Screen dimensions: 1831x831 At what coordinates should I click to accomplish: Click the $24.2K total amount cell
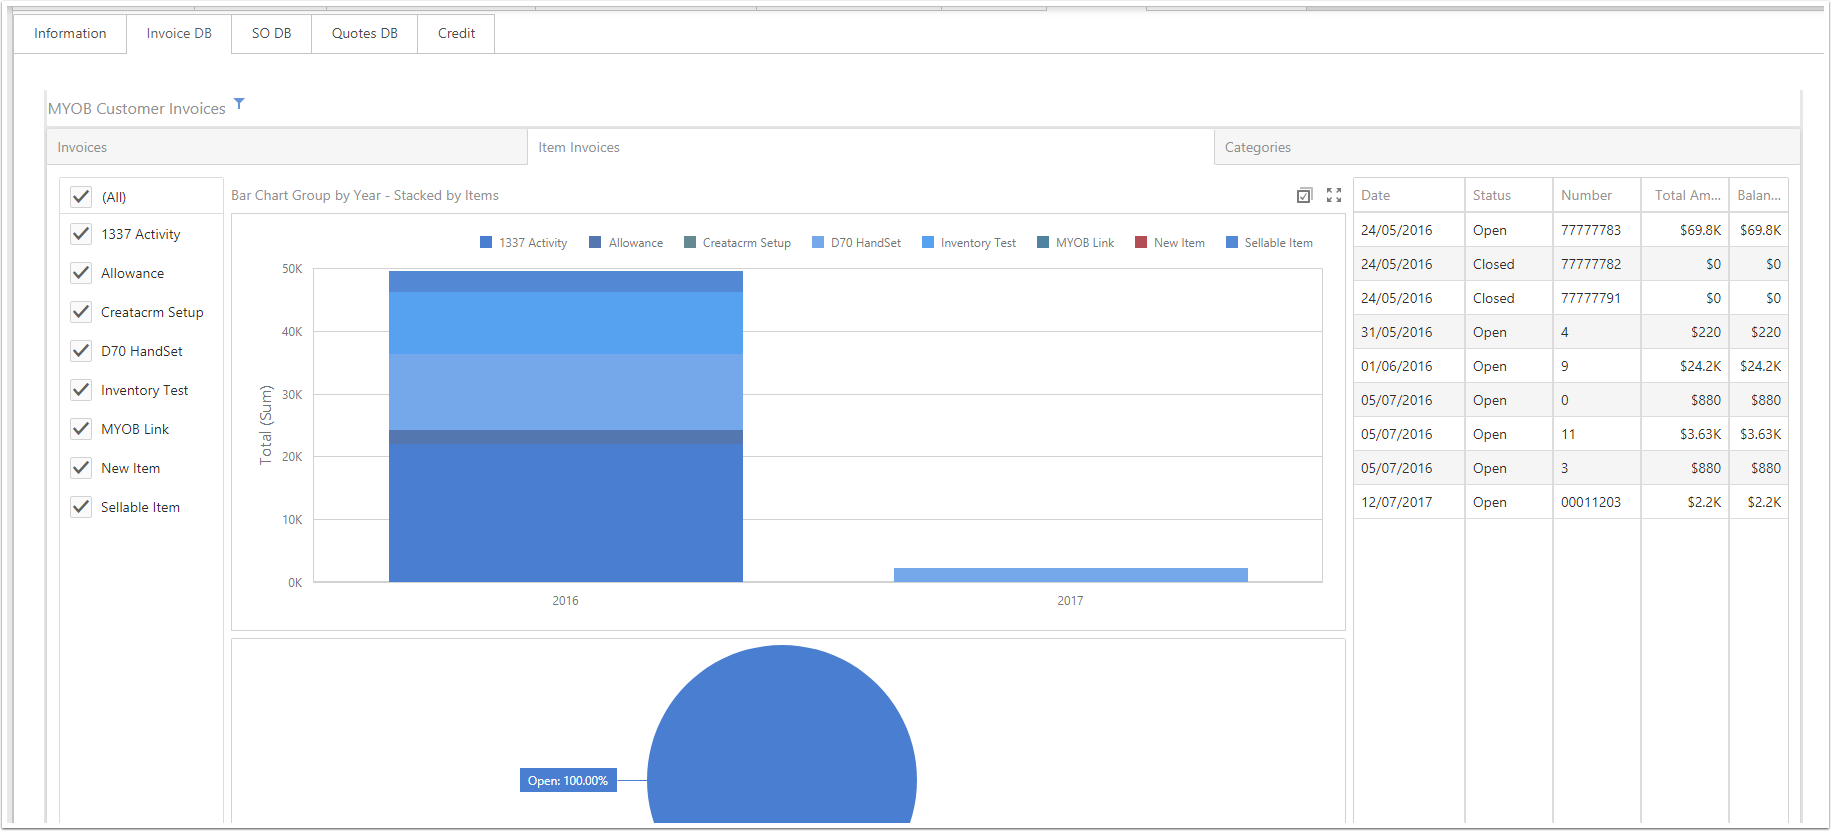[x=1685, y=366]
